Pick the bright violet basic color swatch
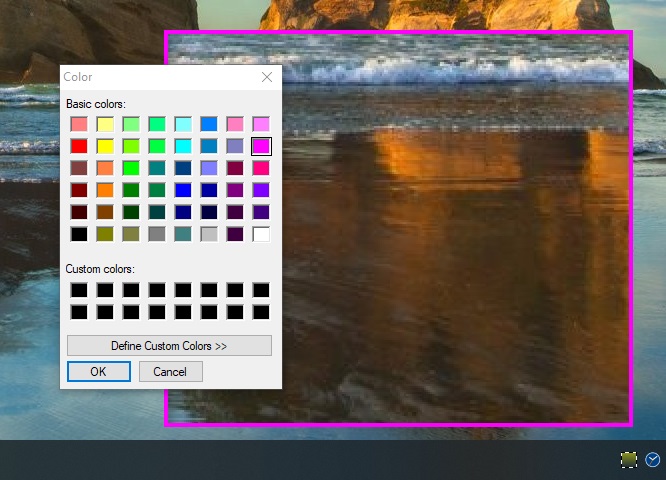The image size is (666, 480). (x=261, y=190)
